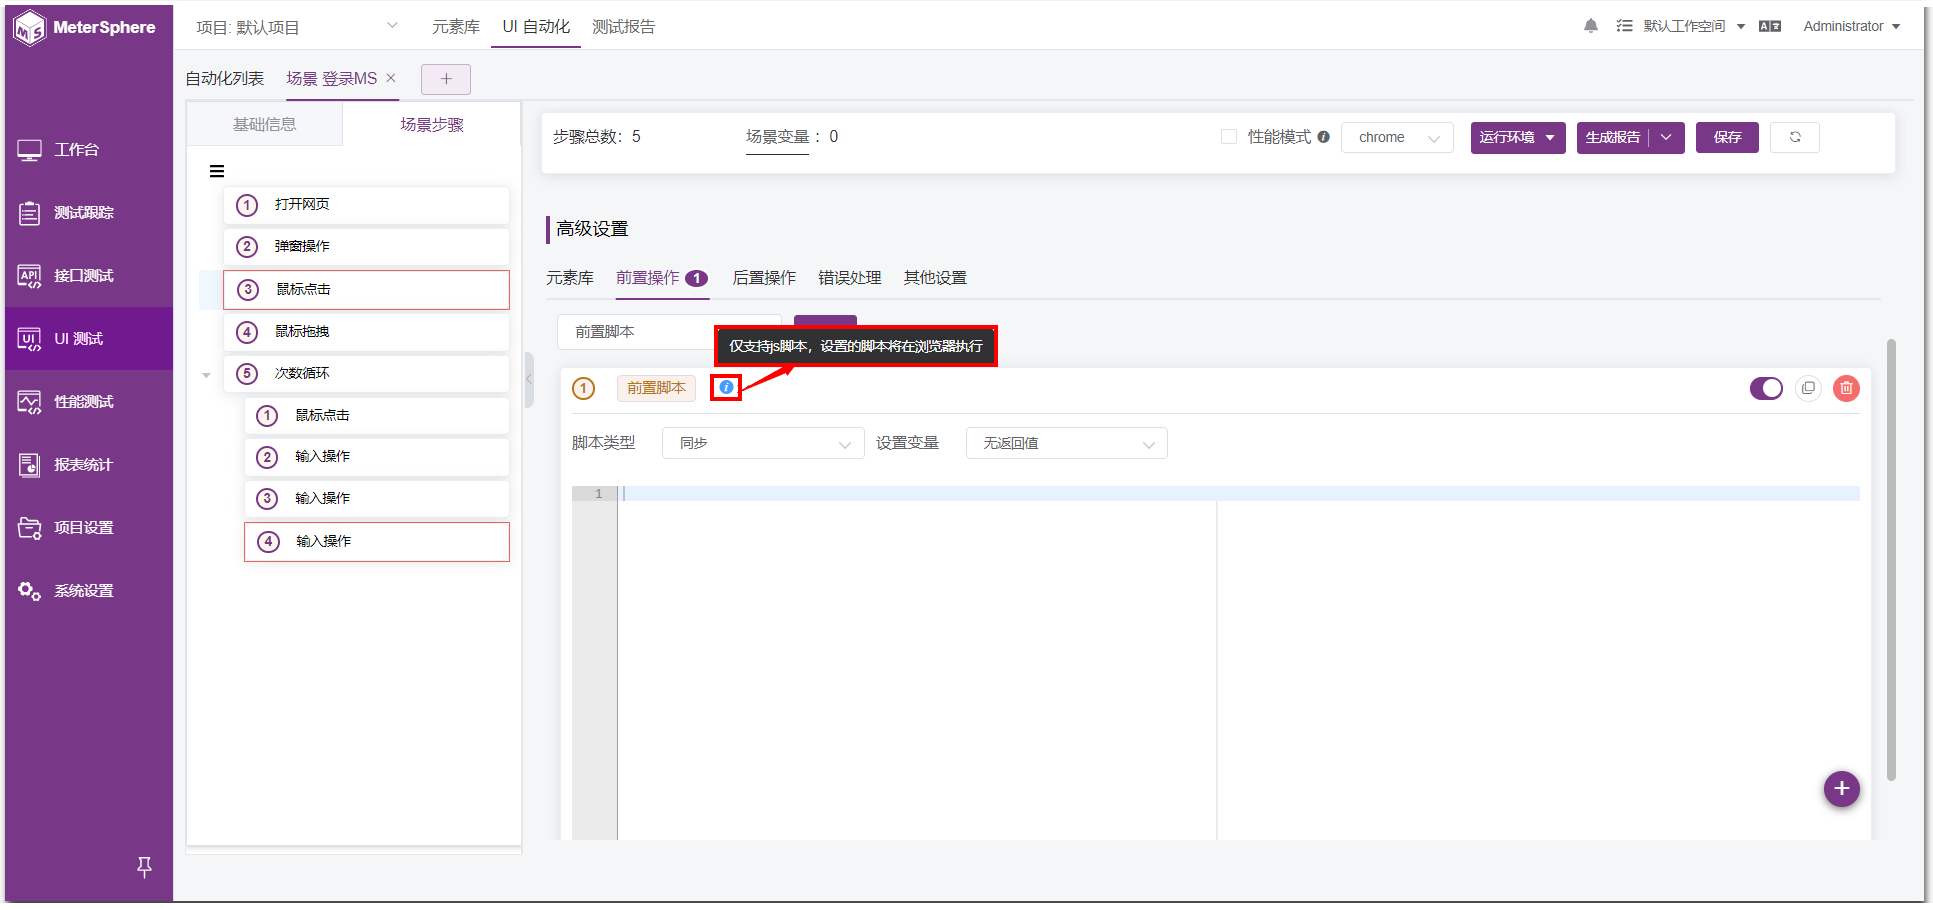Viewport: 1933px width, 910px height.
Task: Open the chrome browser dropdown
Action: click(1398, 137)
